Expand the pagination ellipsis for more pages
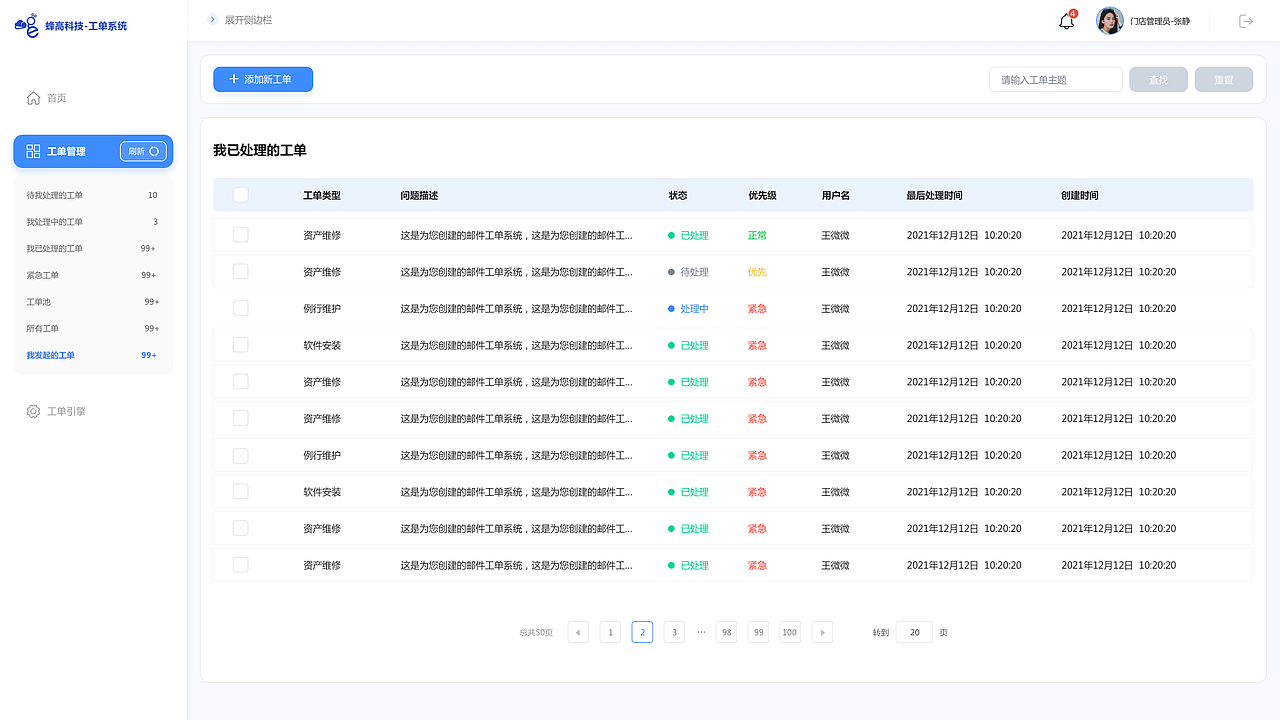The height and width of the screenshot is (720, 1280). (x=701, y=632)
